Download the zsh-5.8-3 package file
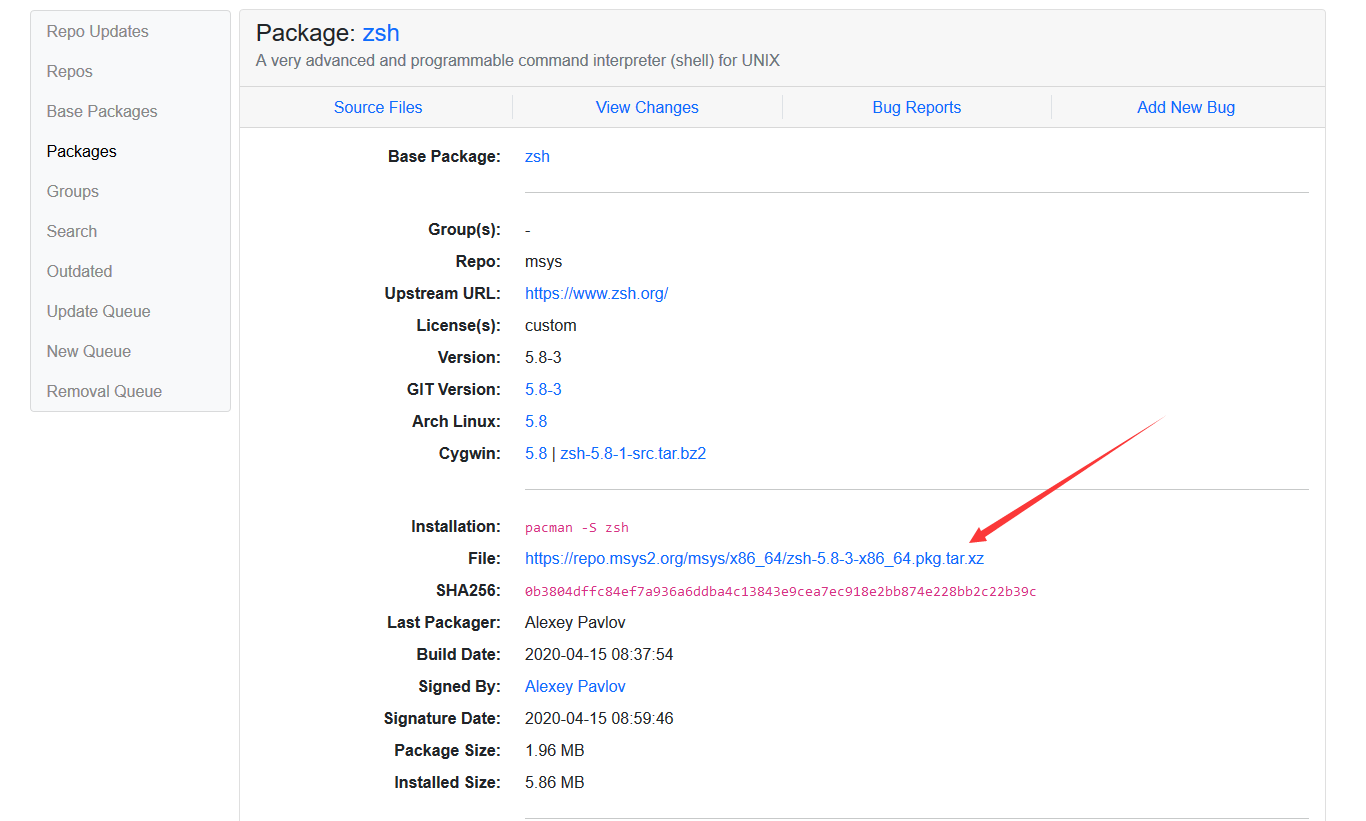 tap(754, 559)
